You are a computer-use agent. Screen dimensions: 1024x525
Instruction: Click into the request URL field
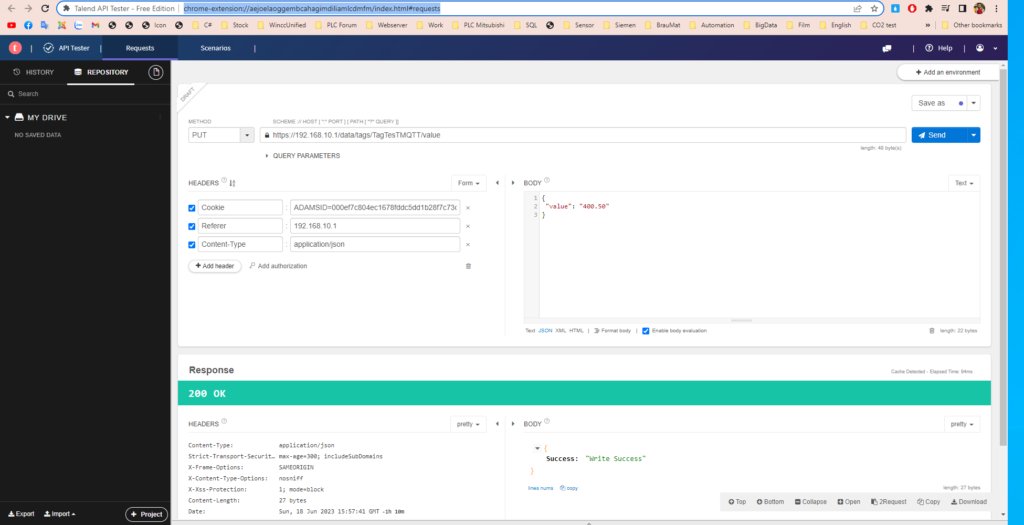583,135
